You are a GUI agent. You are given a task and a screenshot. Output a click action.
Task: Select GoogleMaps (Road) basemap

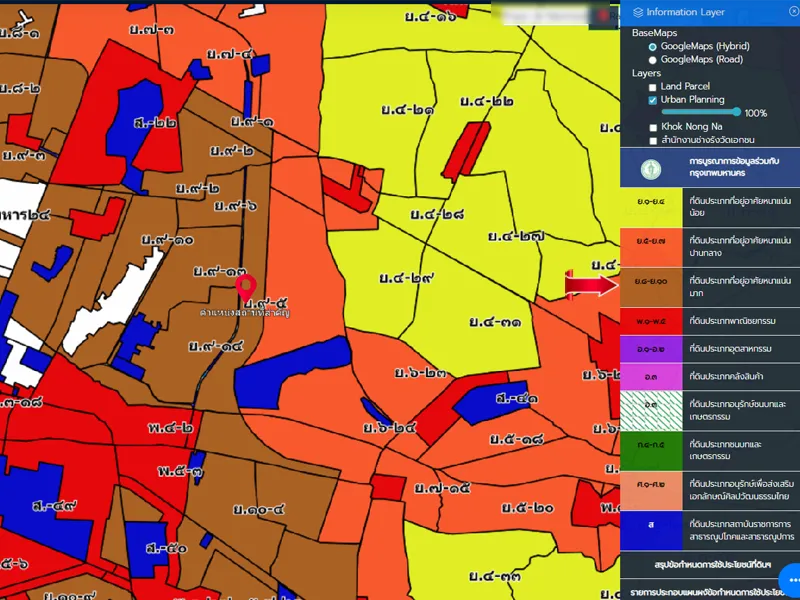coord(653,60)
